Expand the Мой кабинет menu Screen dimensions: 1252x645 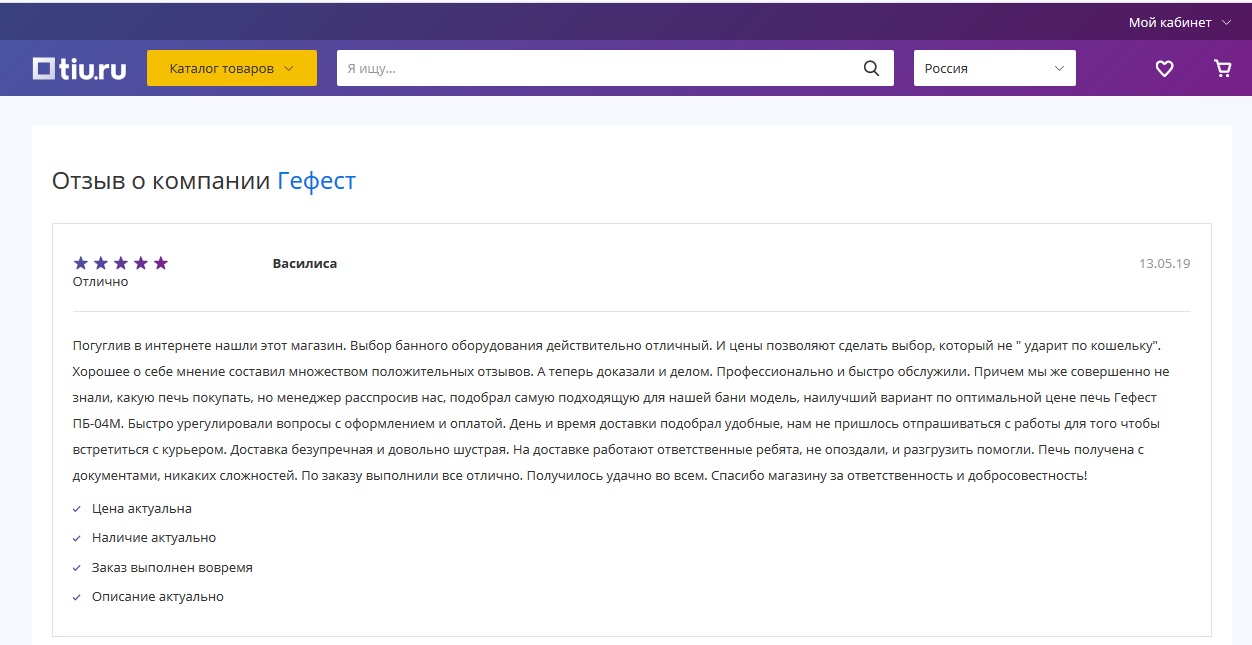pos(1180,22)
